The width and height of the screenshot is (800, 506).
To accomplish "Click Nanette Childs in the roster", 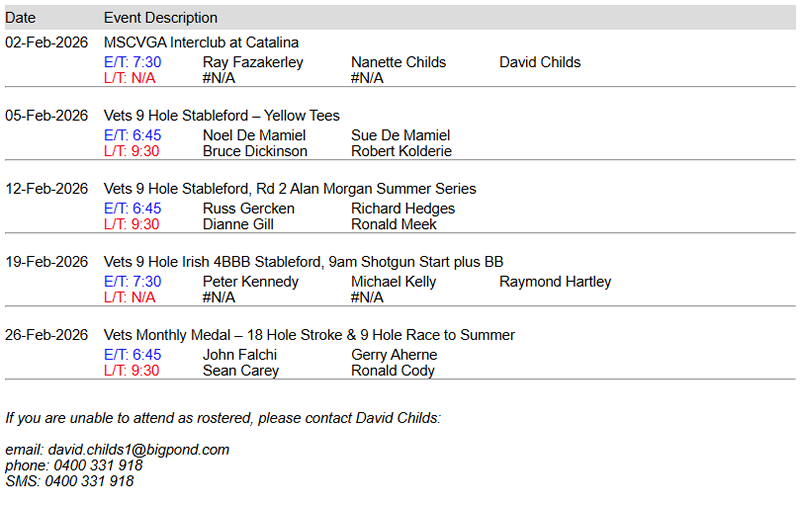I will pyautogui.click(x=398, y=62).
